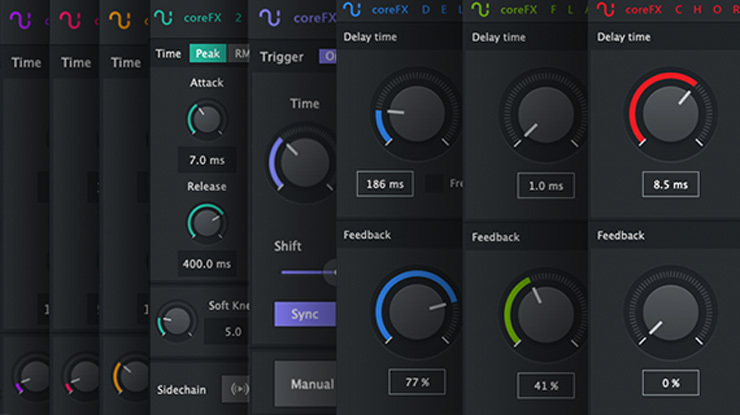Screen dimensions: 740x415
Task: Click the blue coreFX Delay logo
Action: (352, 9)
